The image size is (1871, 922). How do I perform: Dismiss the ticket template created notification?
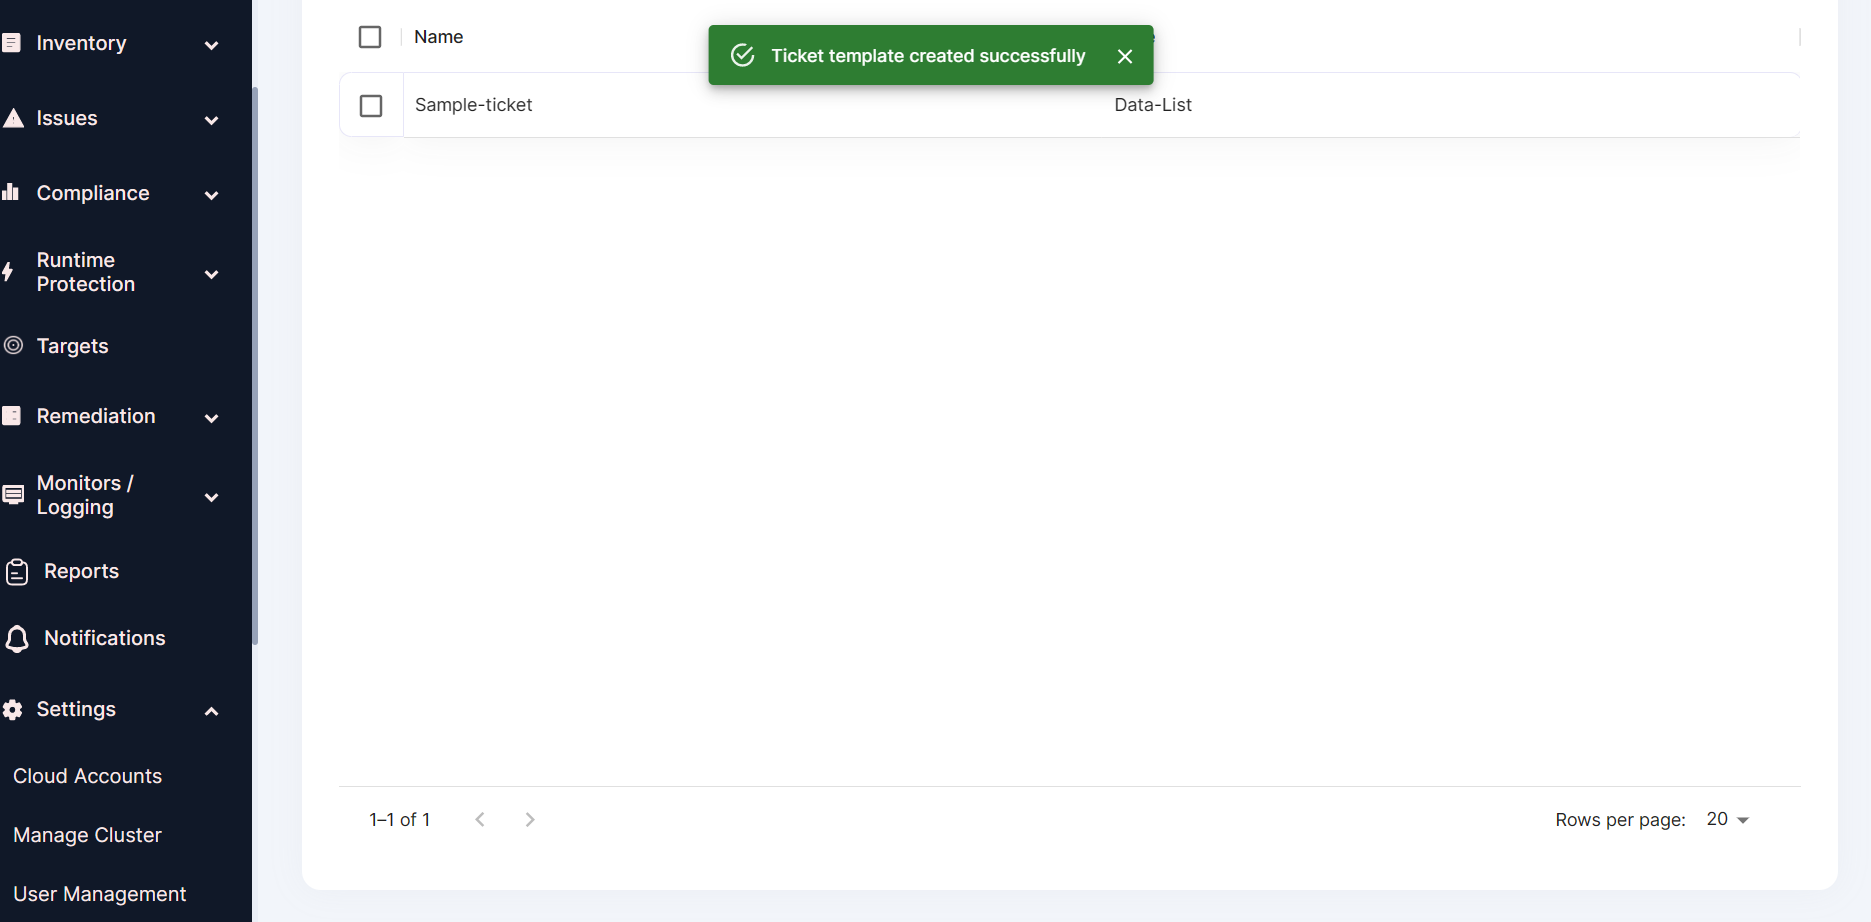(x=1125, y=56)
